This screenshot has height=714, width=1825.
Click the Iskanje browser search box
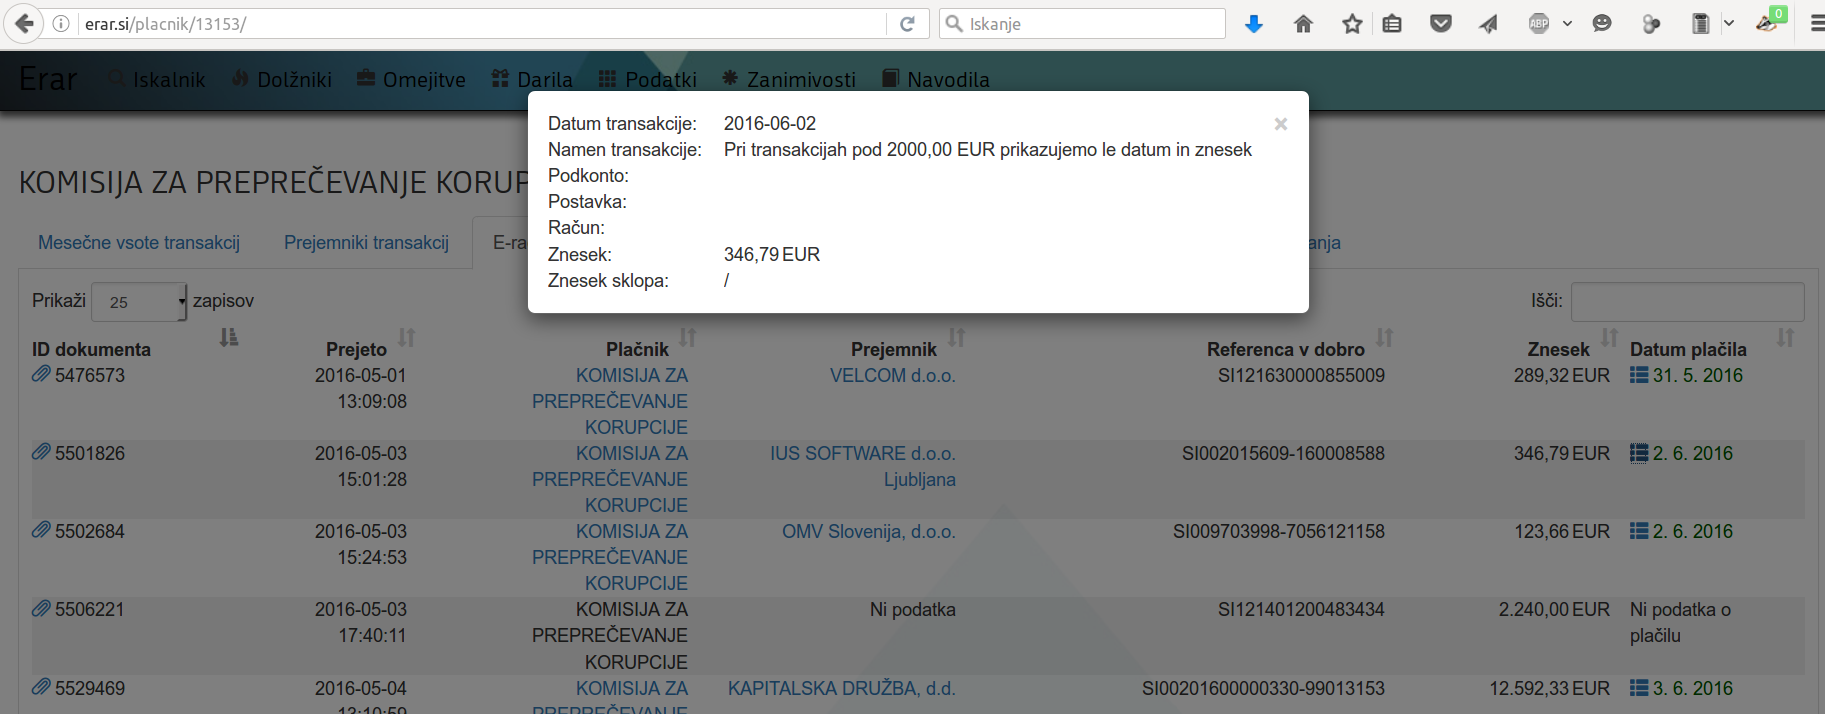point(1082,24)
